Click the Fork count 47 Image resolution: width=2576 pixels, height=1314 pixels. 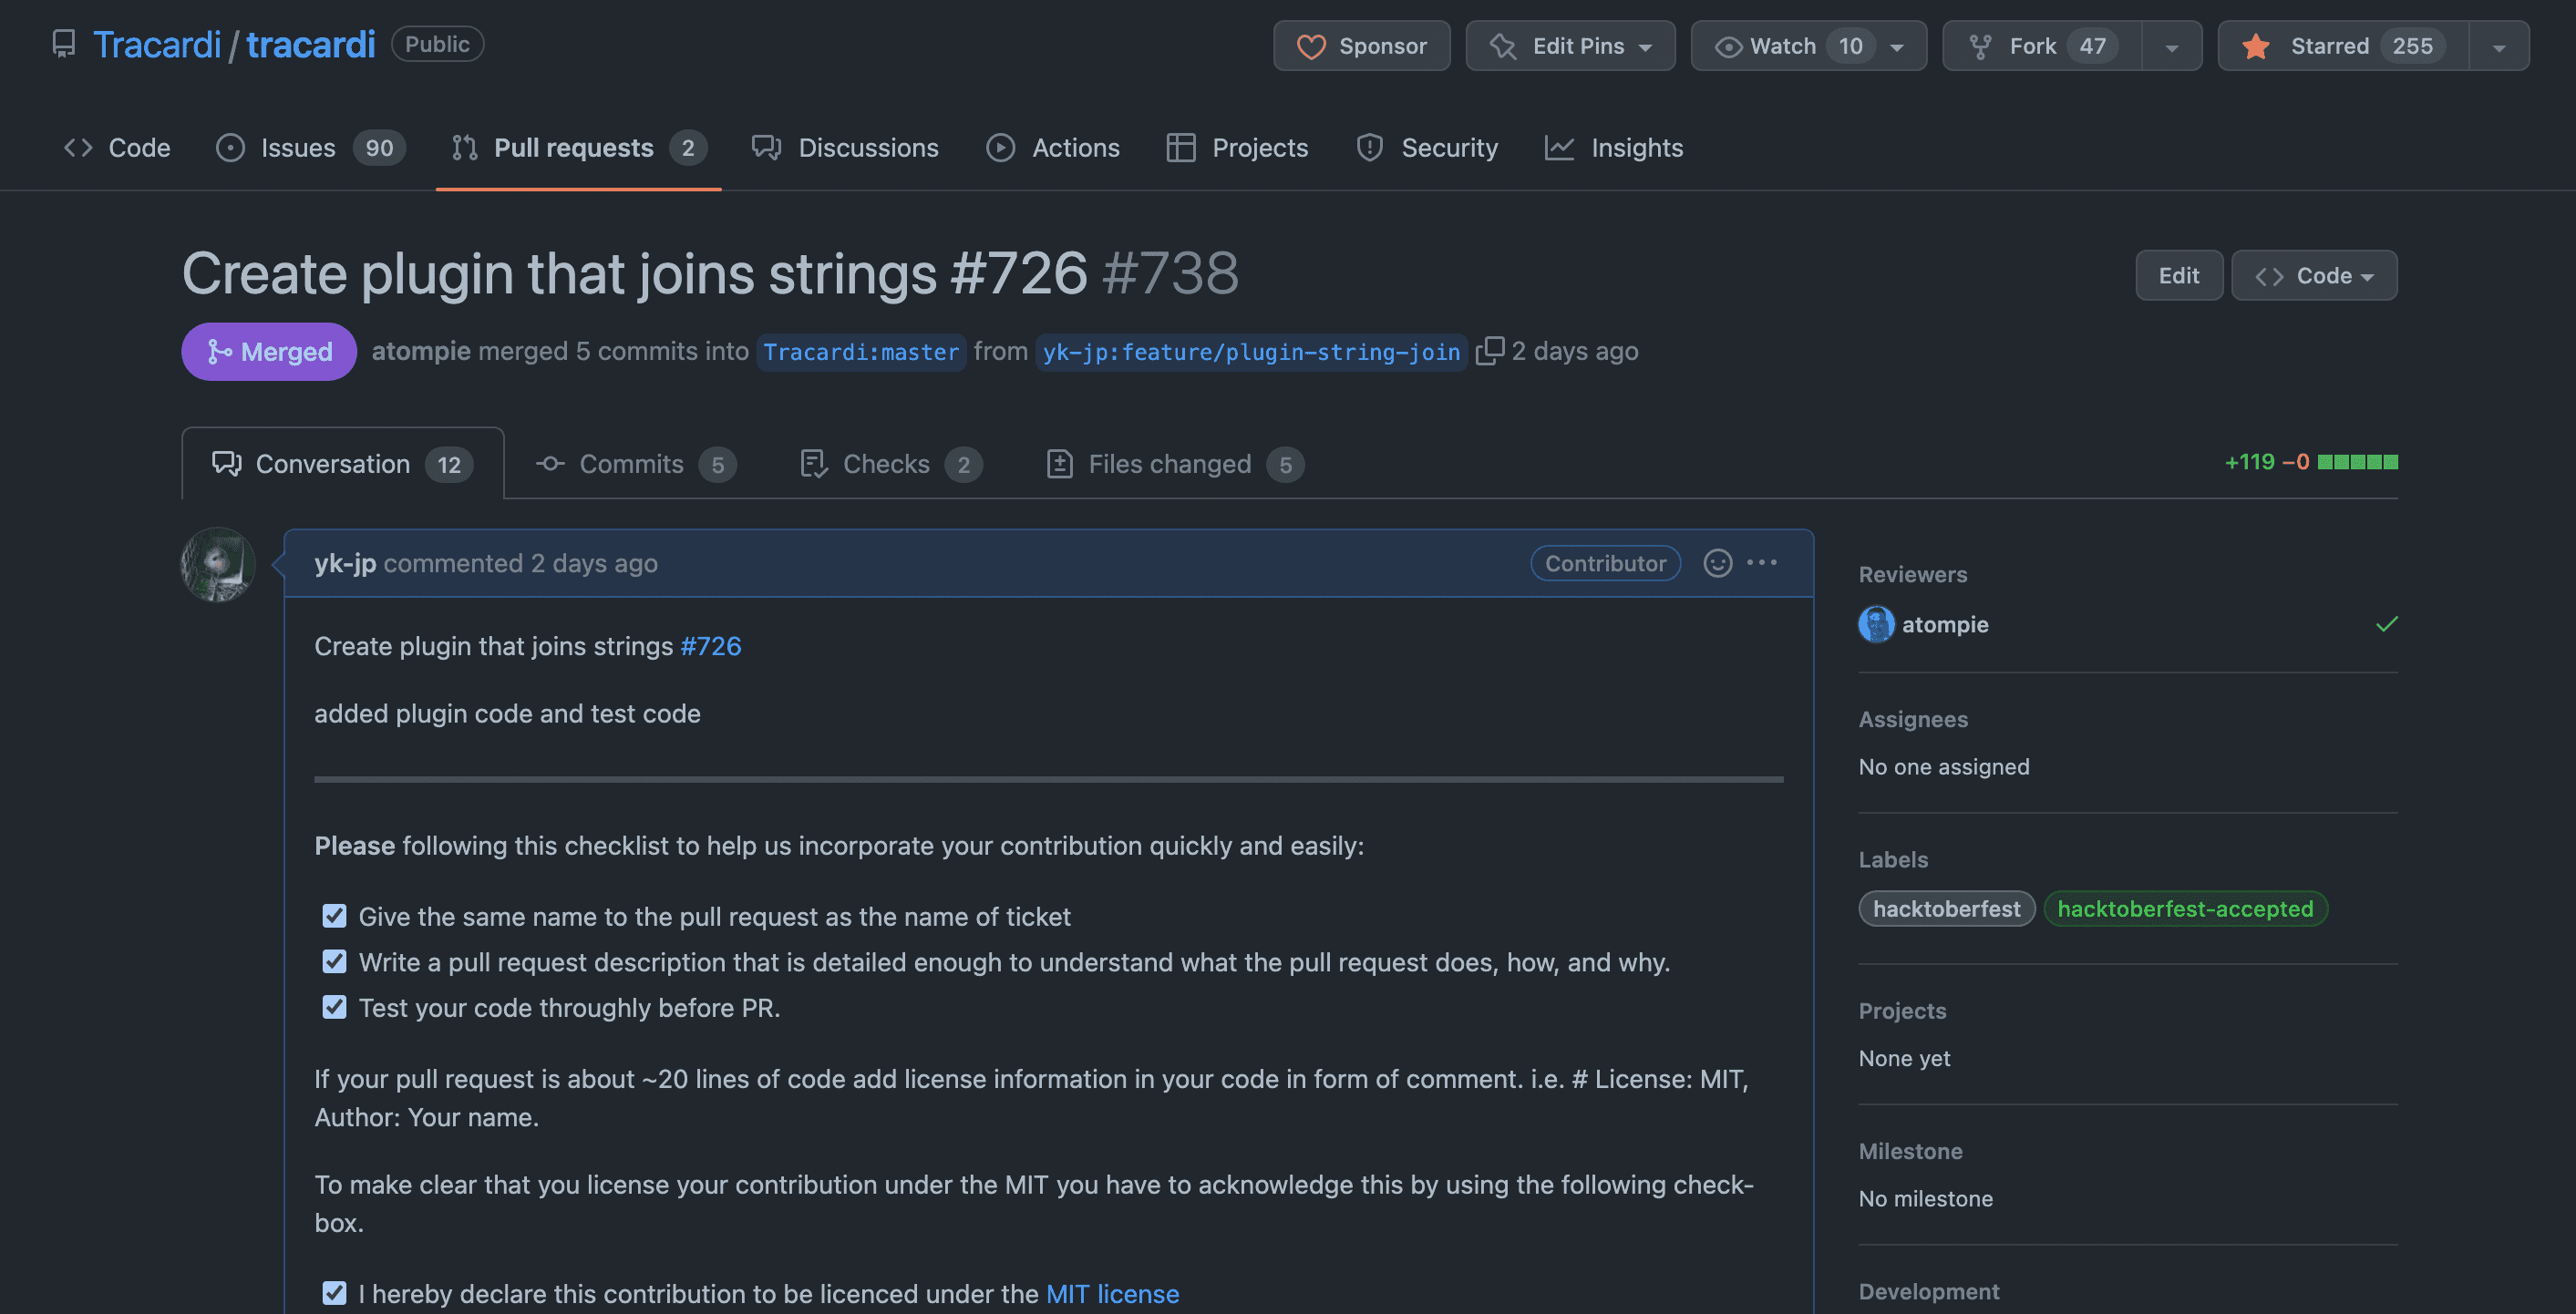pos(2092,46)
